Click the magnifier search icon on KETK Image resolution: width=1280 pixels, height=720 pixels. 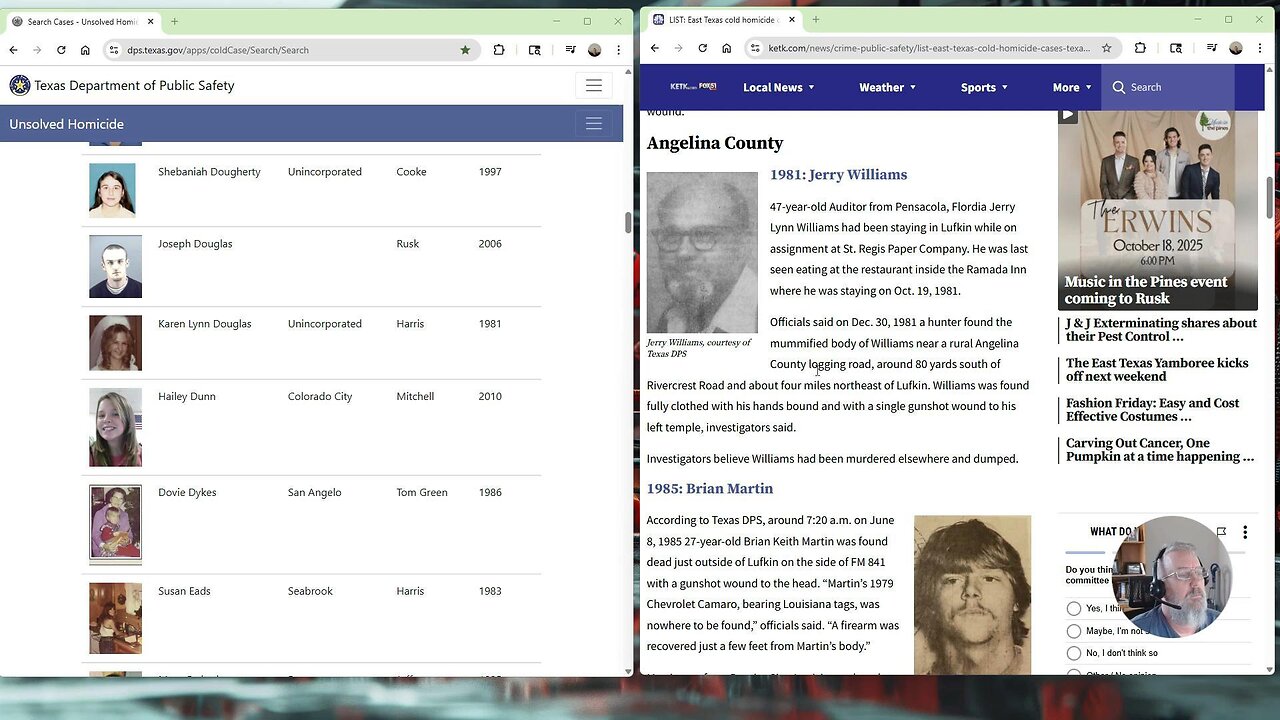coord(1118,87)
